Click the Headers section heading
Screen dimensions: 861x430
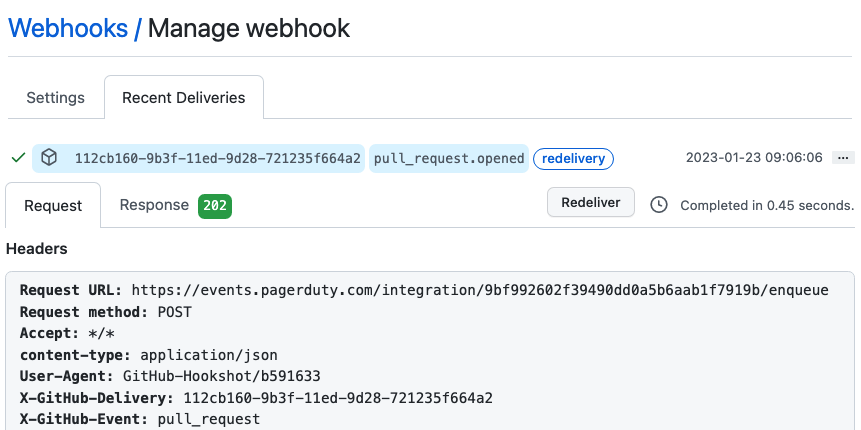pos(37,248)
